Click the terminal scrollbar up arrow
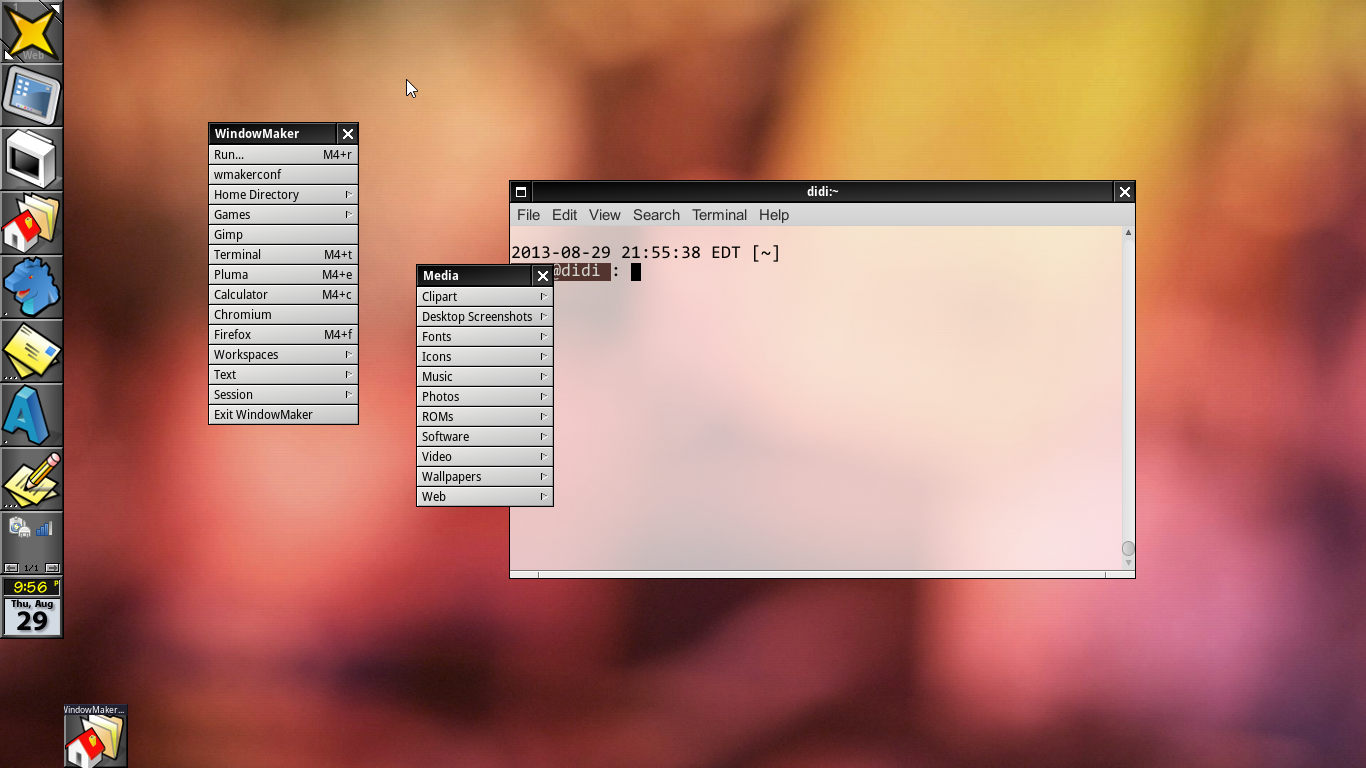Image resolution: width=1366 pixels, height=768 pixels. [1128, 232]
